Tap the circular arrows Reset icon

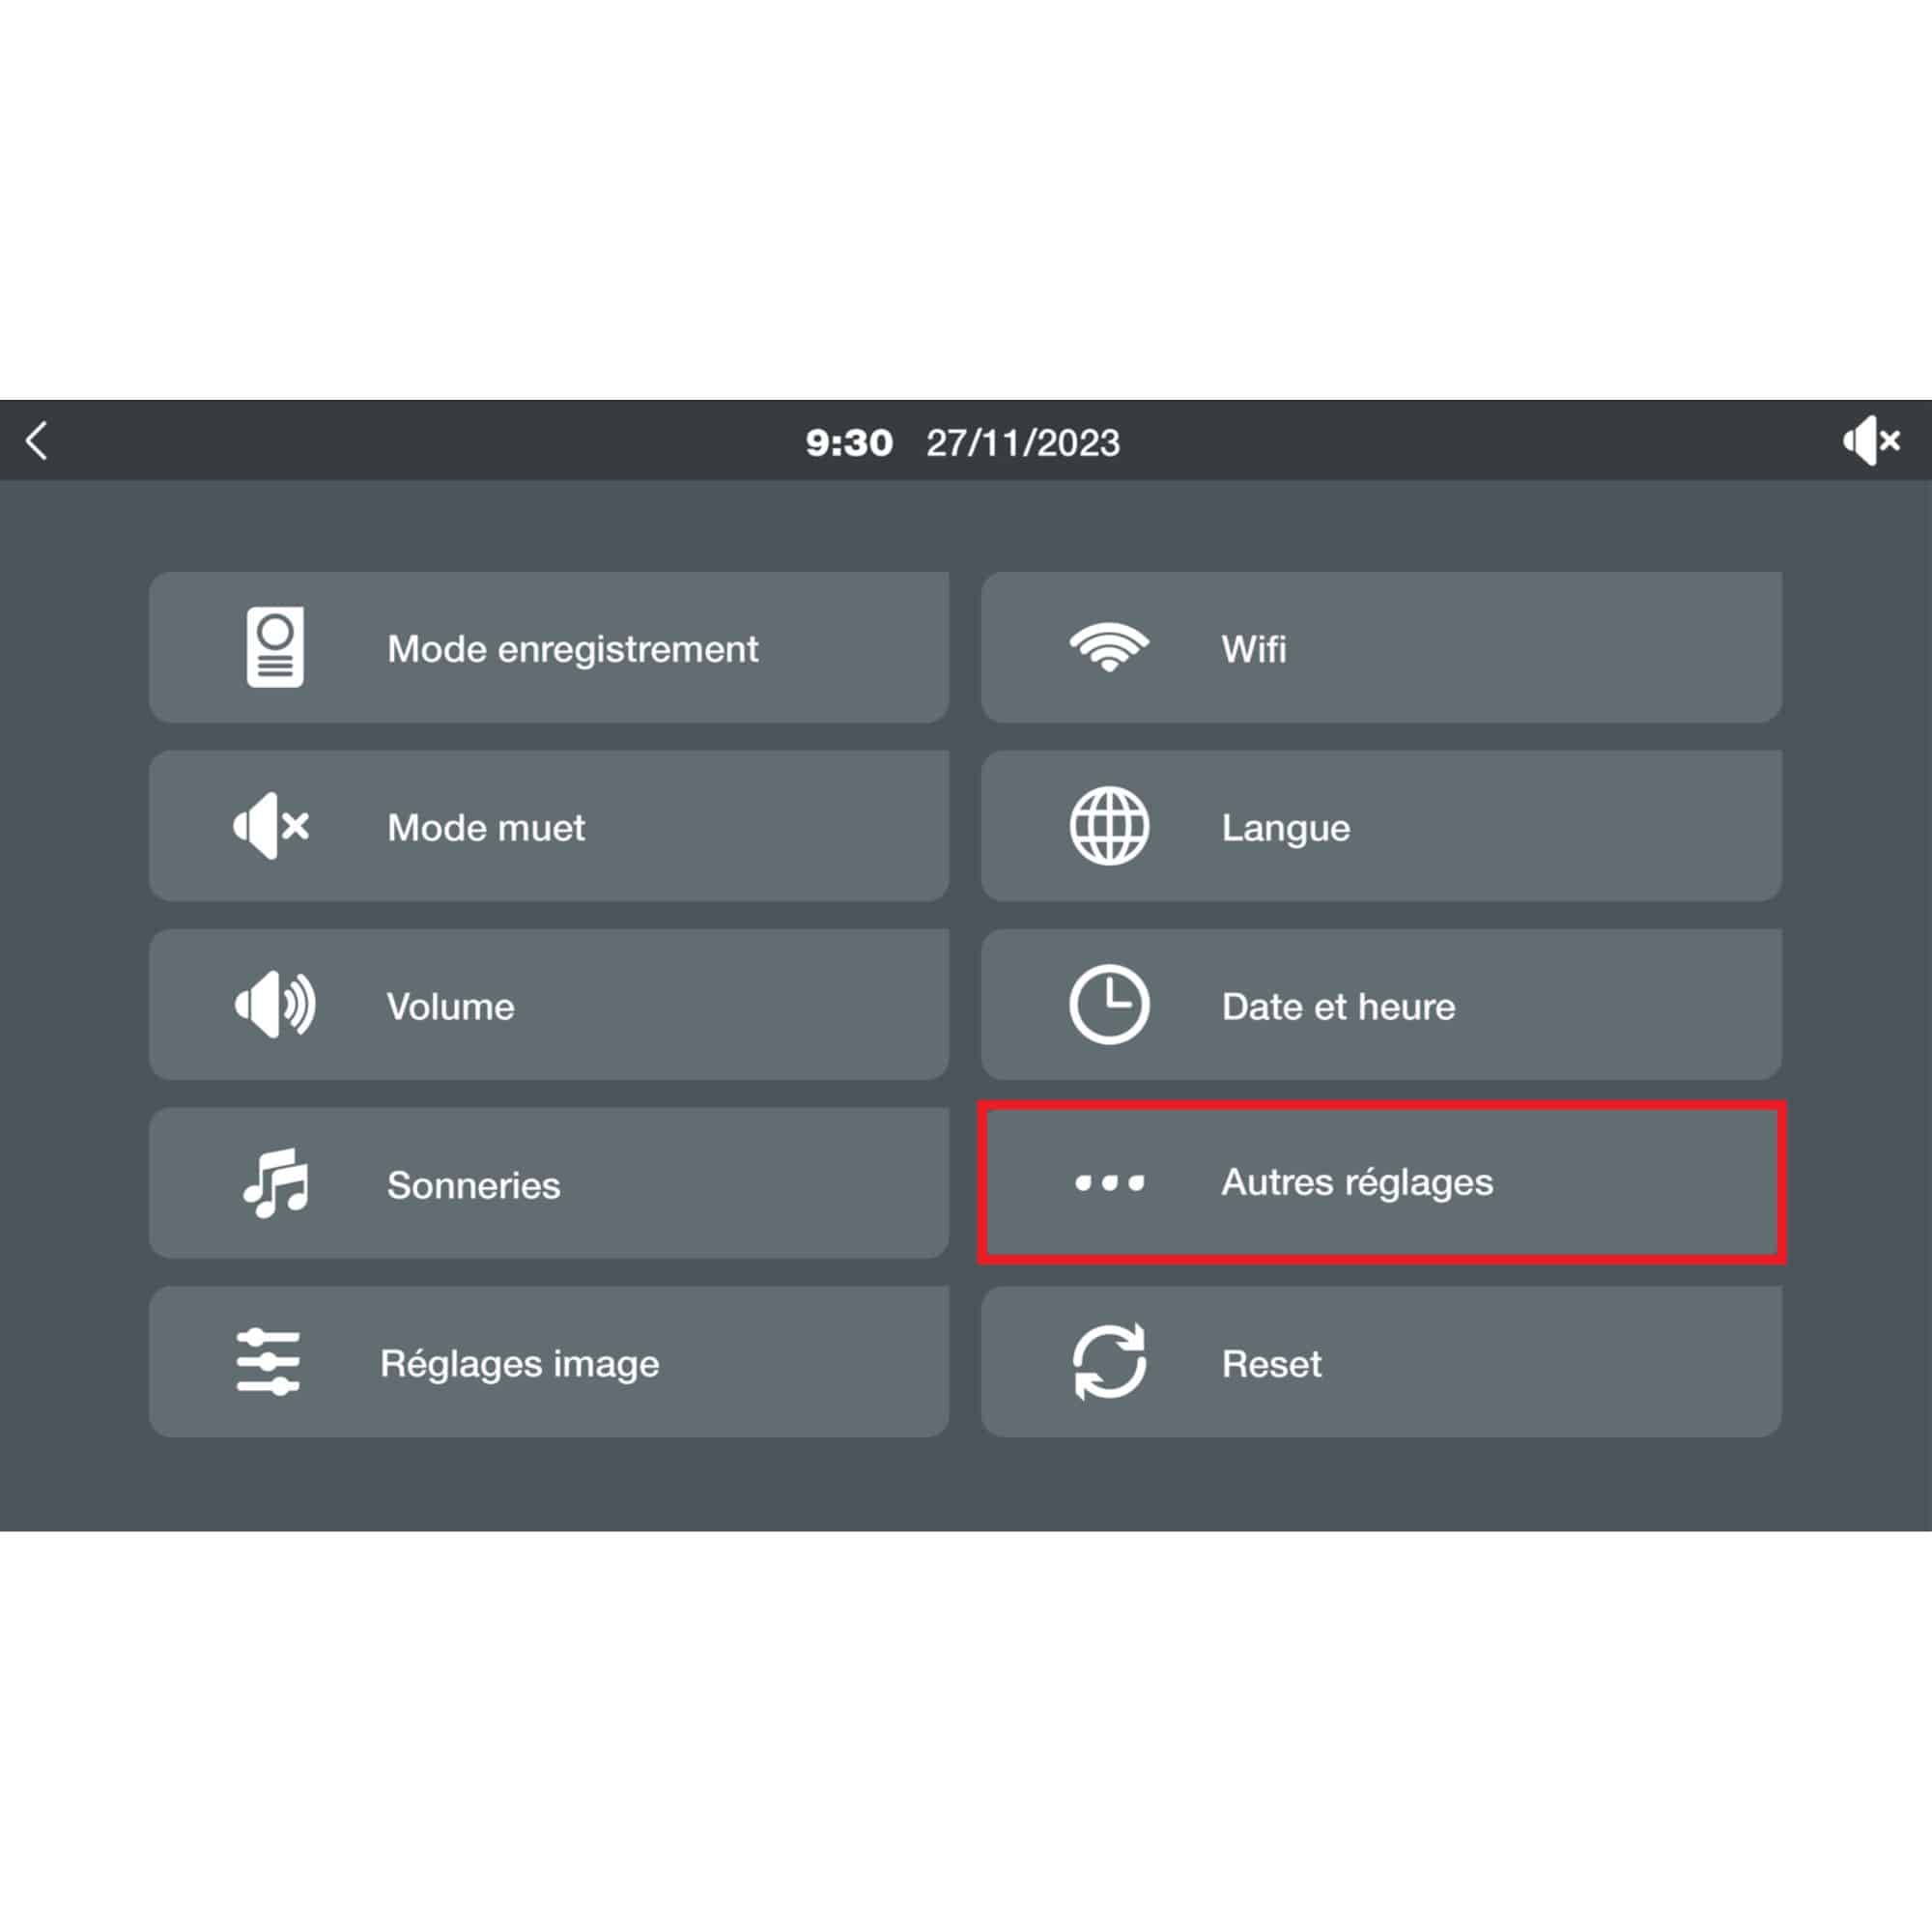click(1109, 1361)
